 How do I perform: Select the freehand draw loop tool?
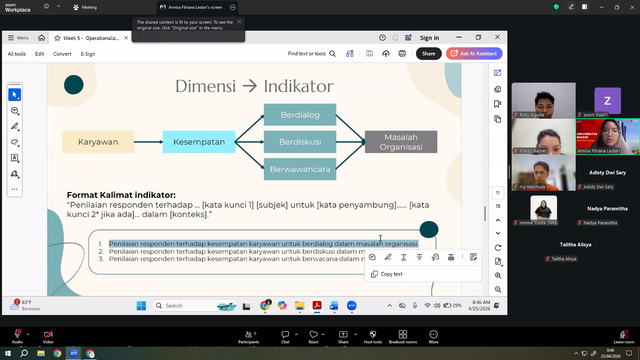point(15,142)
